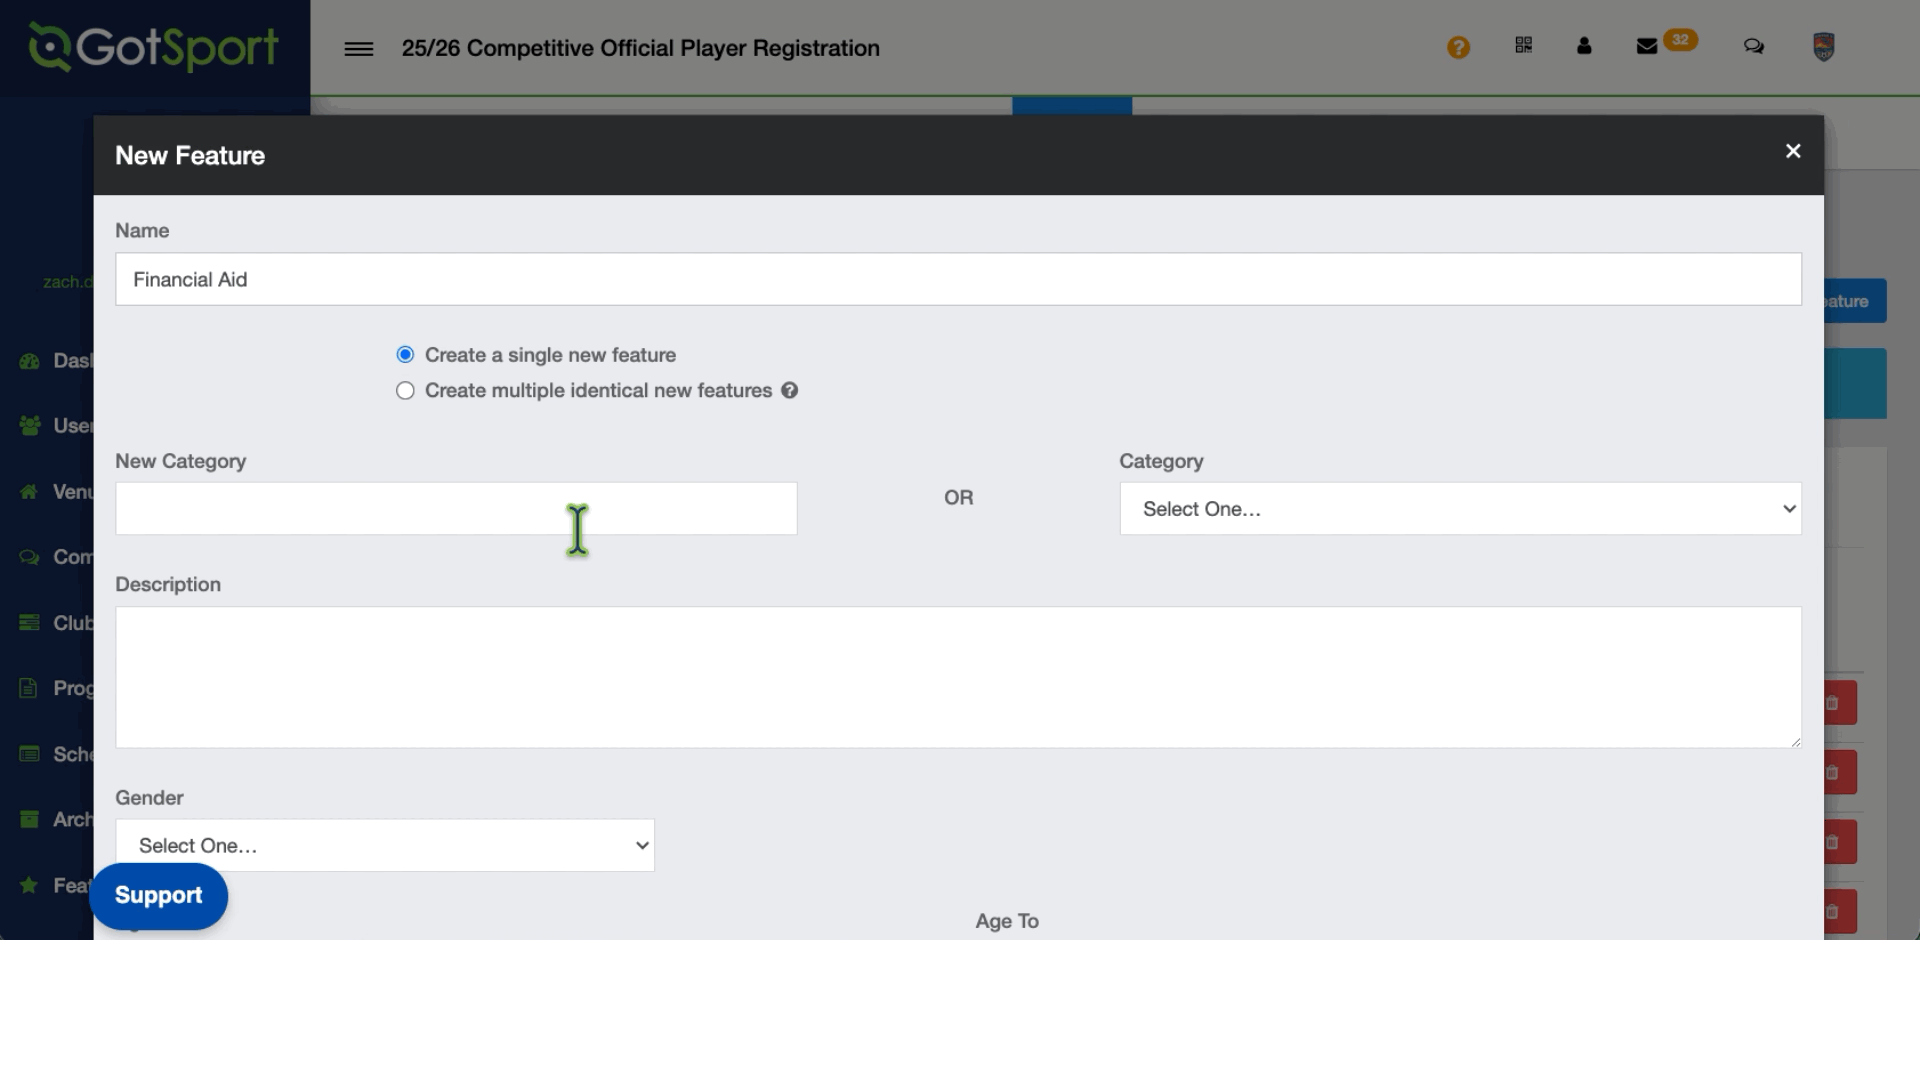Click inside the Description text area
The image size is (1920, 1080).
tap(958, 677)
